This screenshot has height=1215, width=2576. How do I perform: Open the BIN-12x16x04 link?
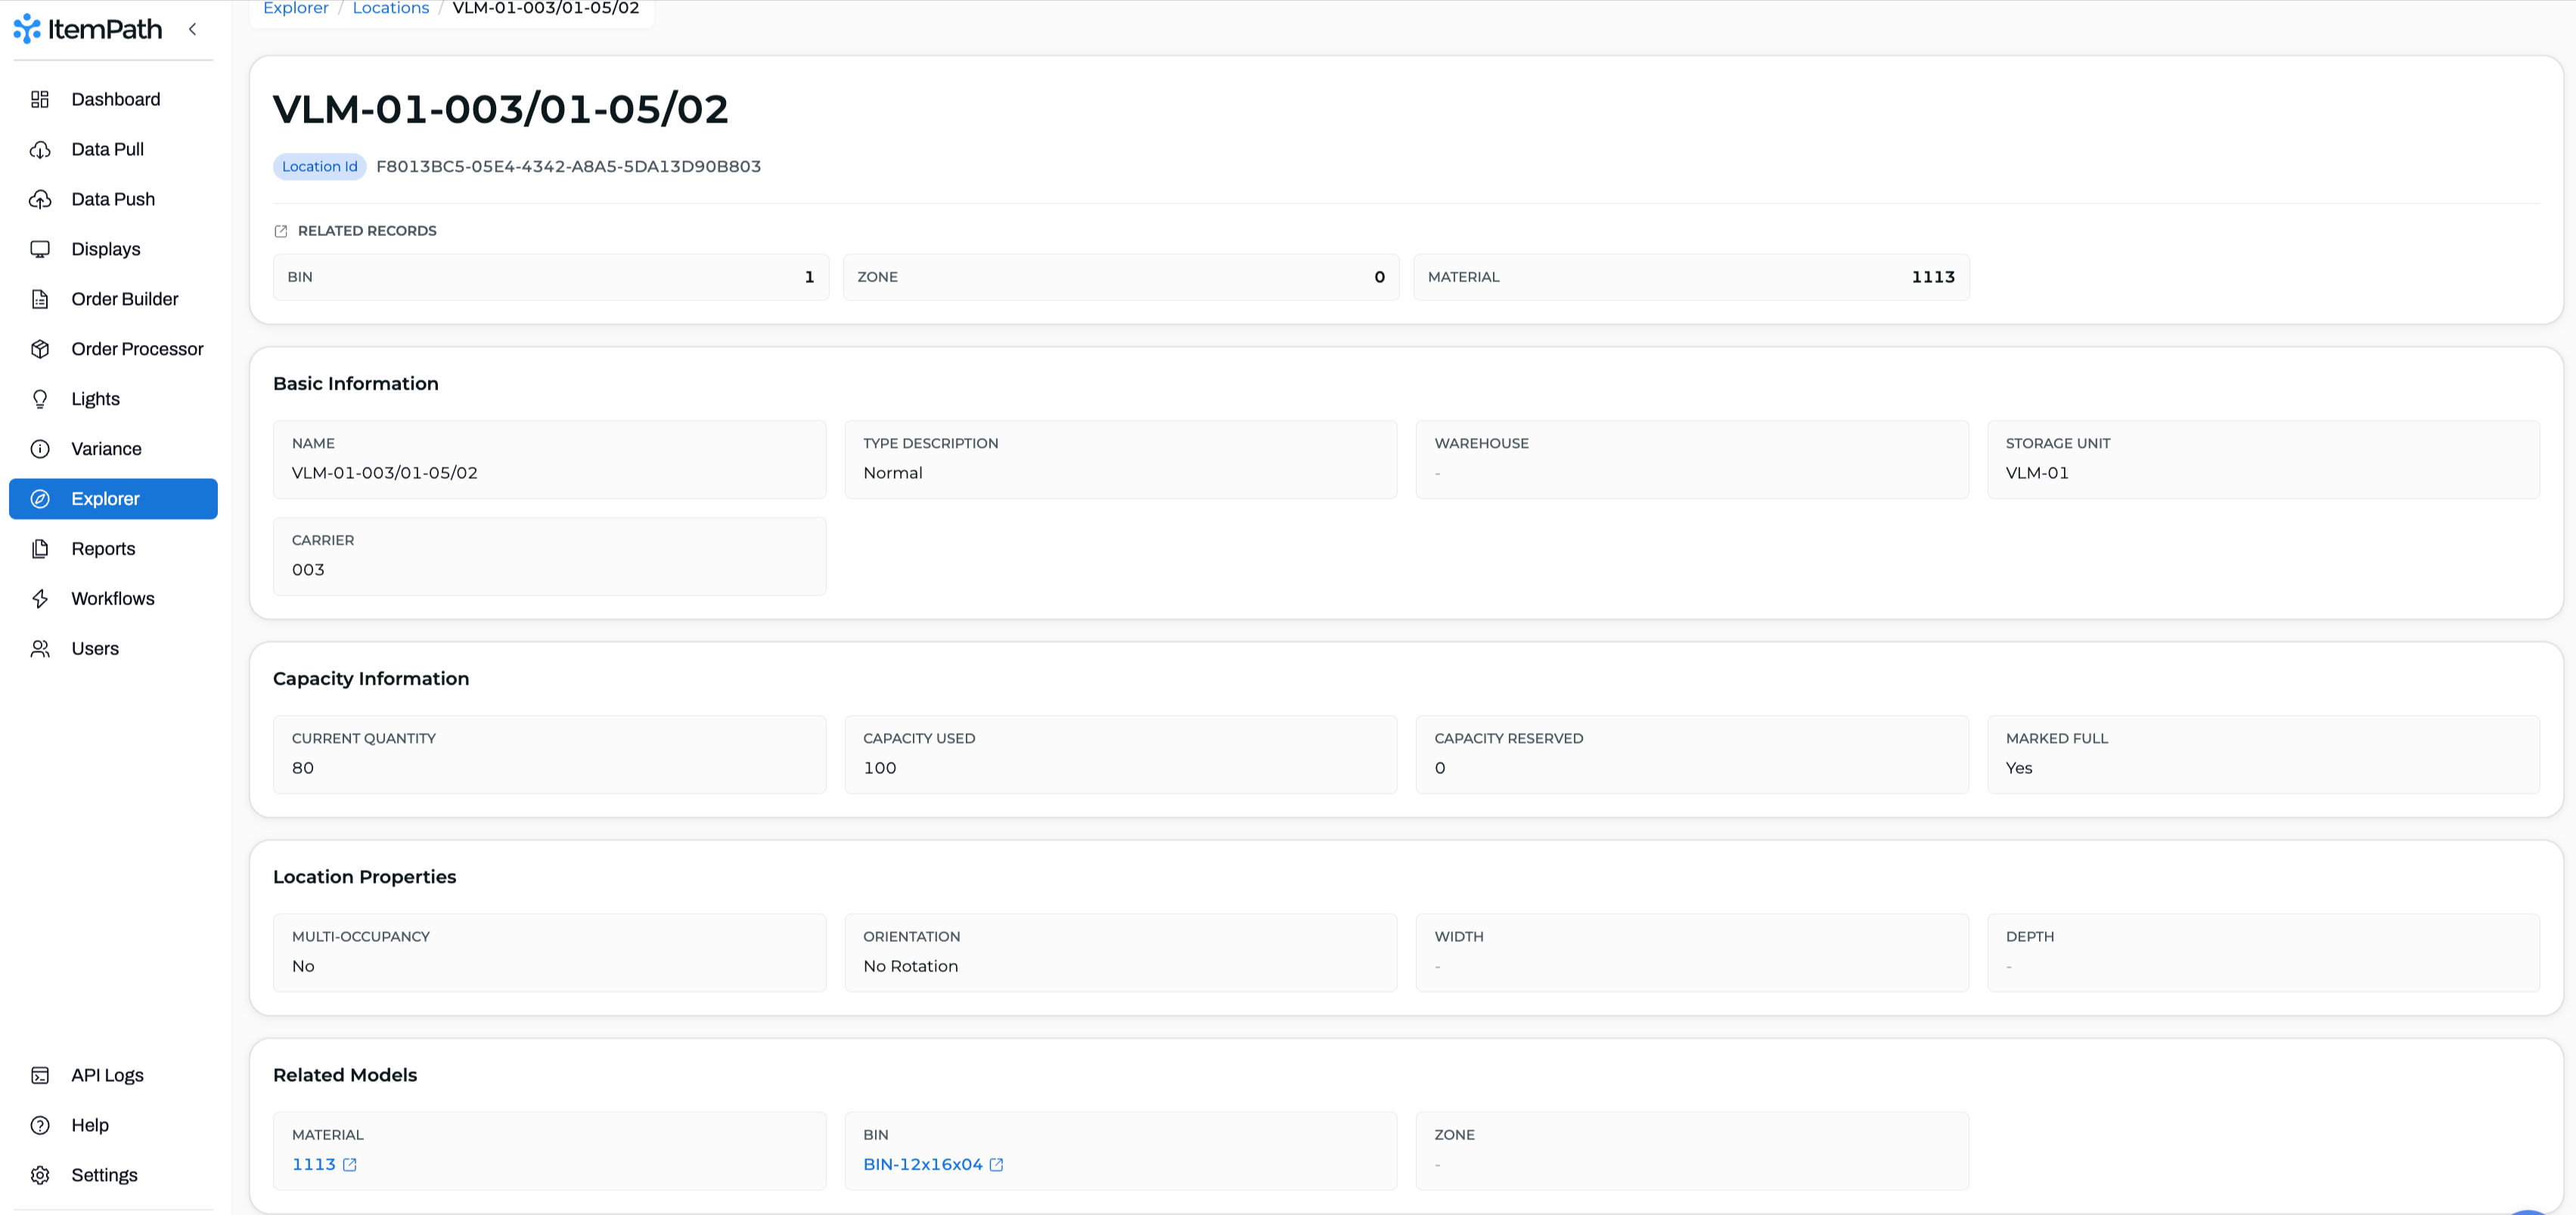pyautogui.click(x=923, y=1164)
